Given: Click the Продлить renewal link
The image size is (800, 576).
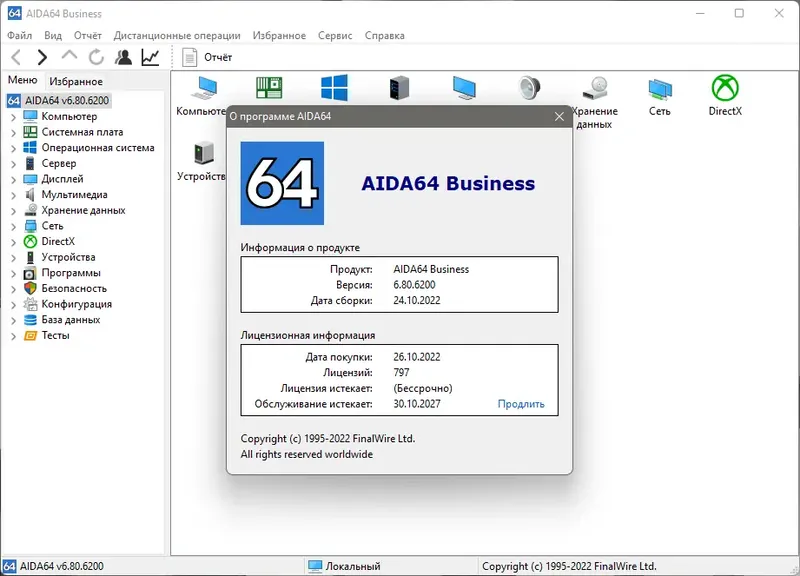Looking at the screenshot, I should tap(521, 404).
